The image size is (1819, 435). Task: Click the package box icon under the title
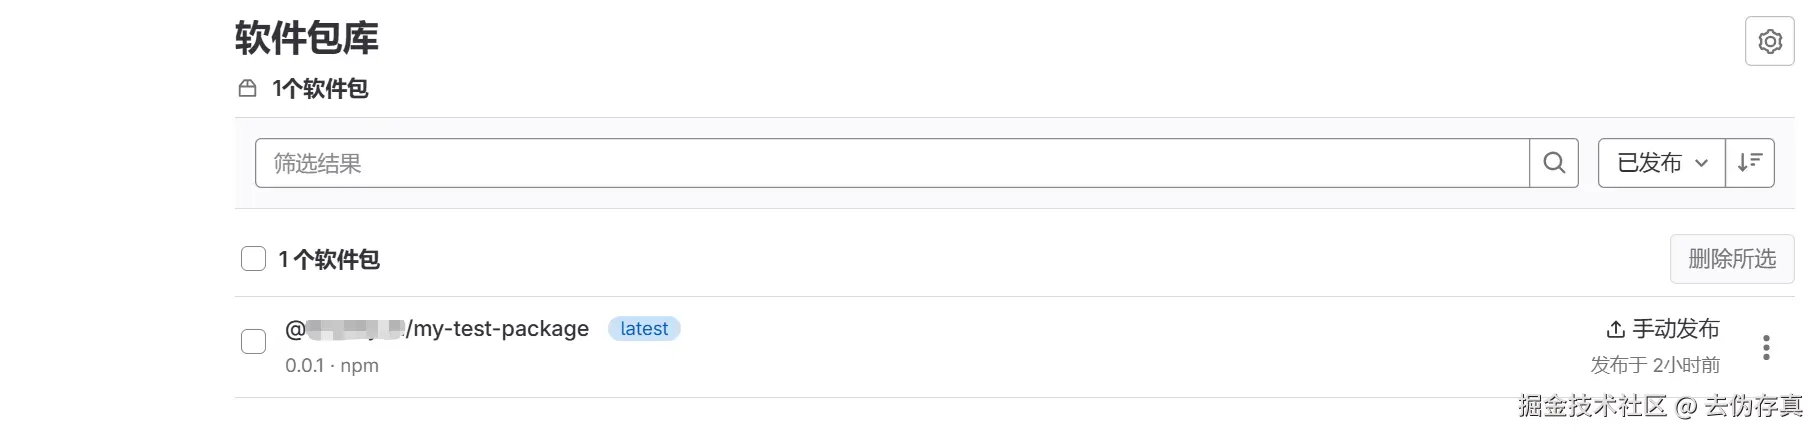tap(247, 89)
